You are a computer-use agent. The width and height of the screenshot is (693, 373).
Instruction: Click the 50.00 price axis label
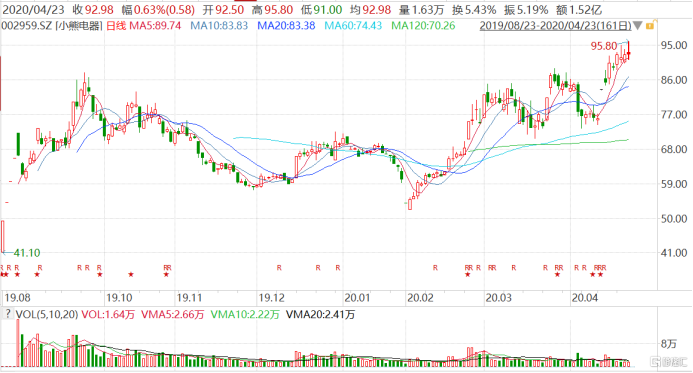click(x=674, y=218)
